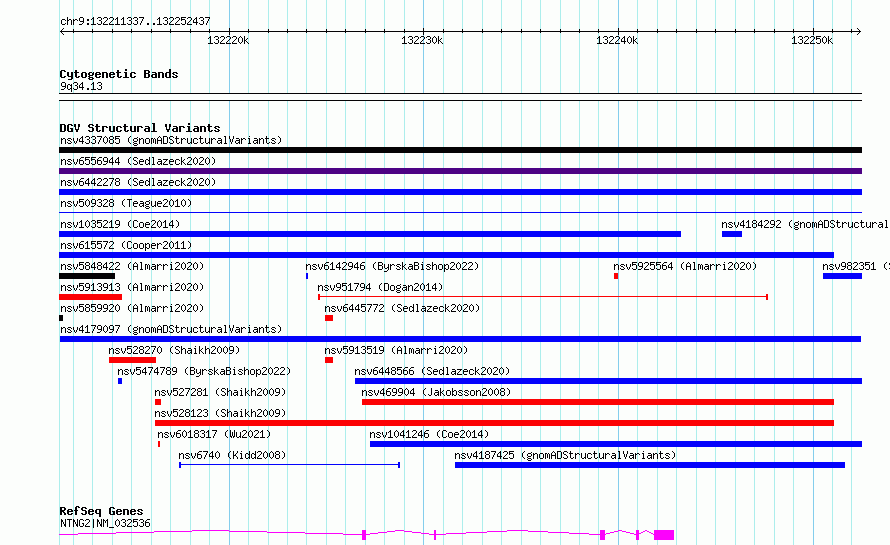This screenshot has height=545, width=890.
Task: Click the nsv509328 (Teague2010) label
Action: tap(126, 203)
